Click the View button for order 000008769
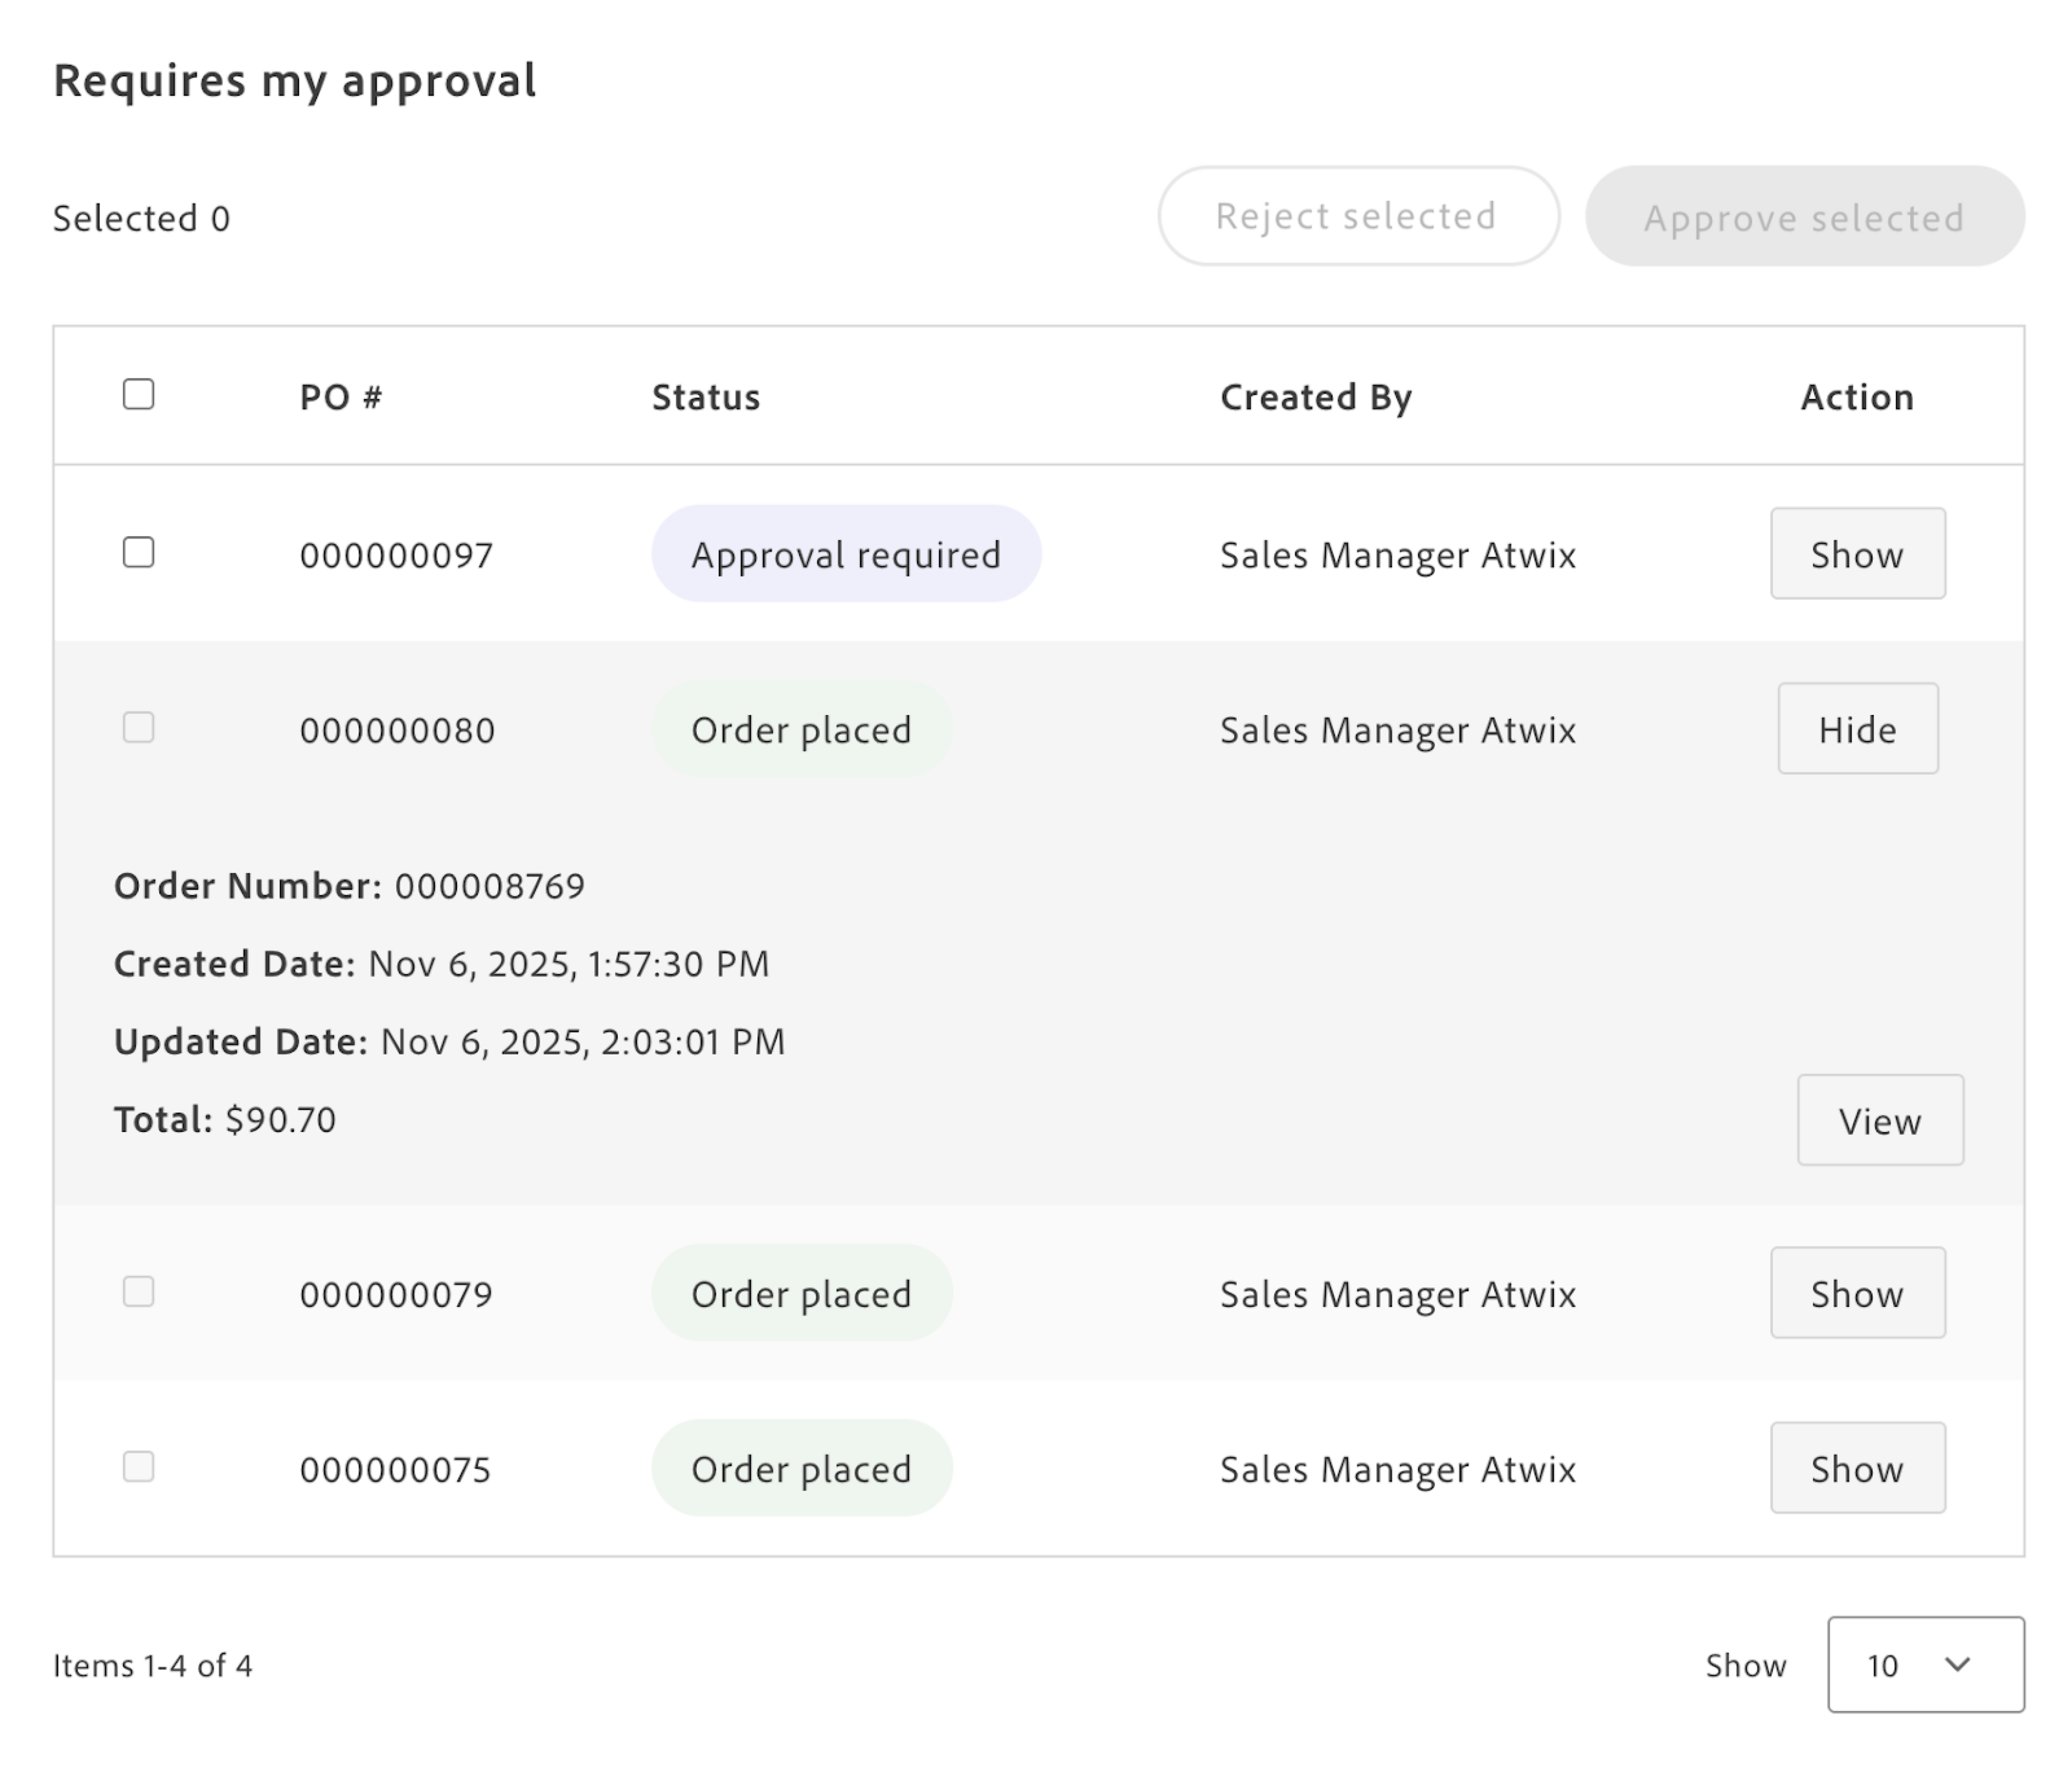 point(1879,1120)
